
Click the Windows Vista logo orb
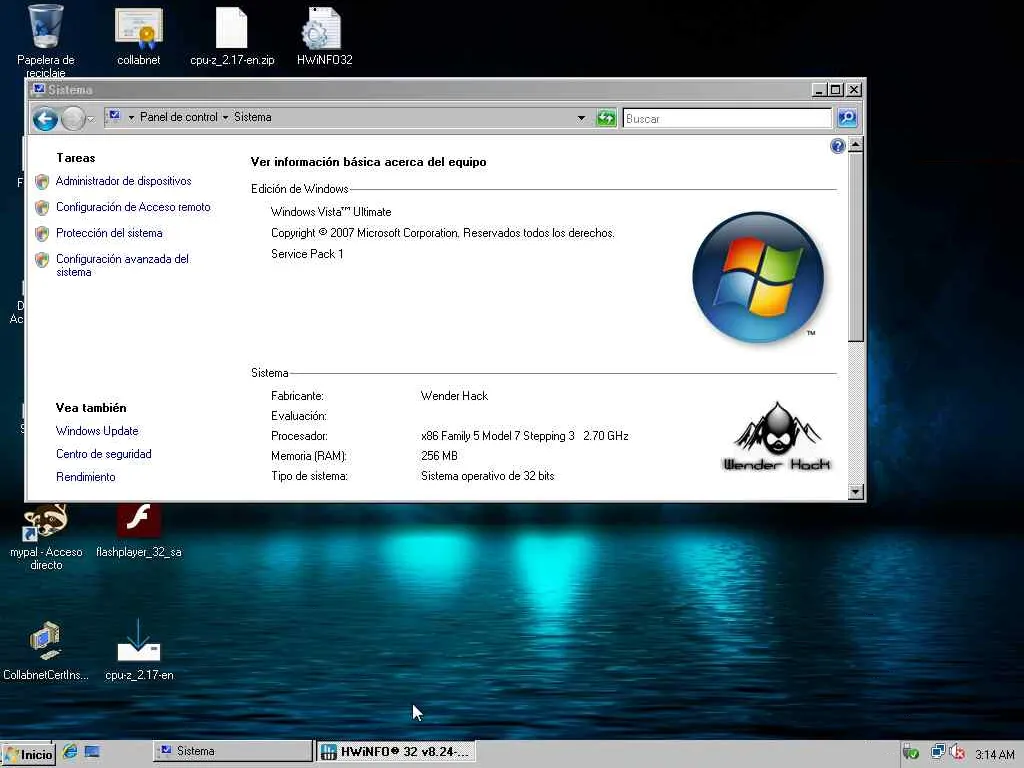pos(758,277)
